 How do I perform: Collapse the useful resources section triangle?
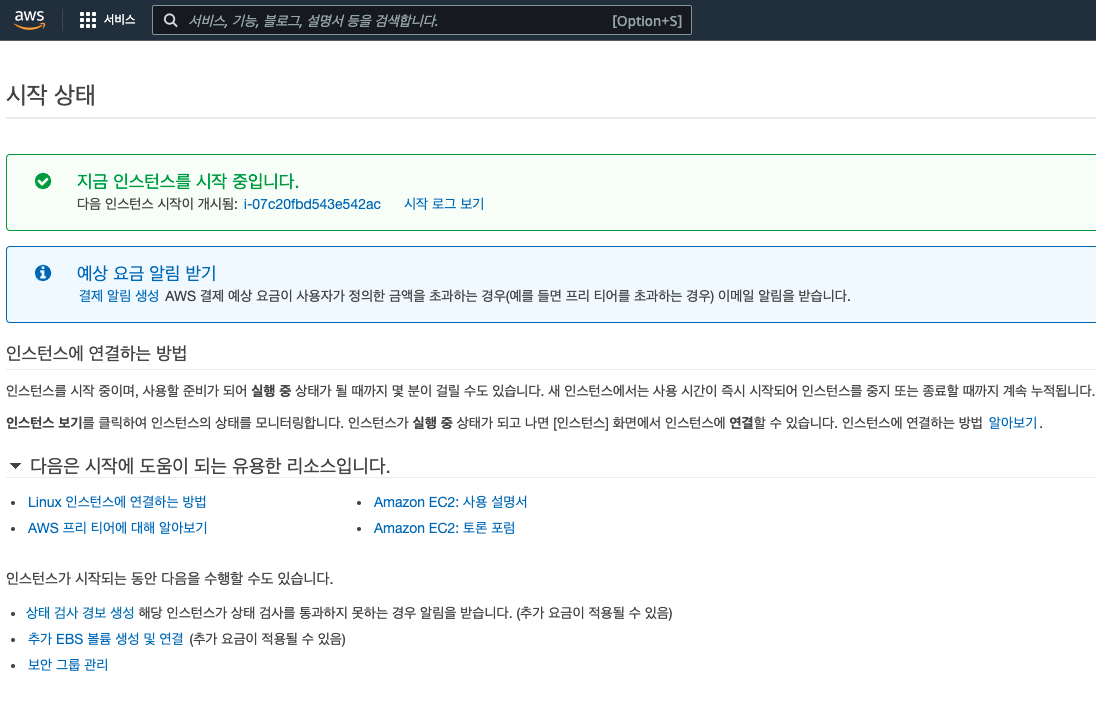pyautogui.click(x=15, y=466)
